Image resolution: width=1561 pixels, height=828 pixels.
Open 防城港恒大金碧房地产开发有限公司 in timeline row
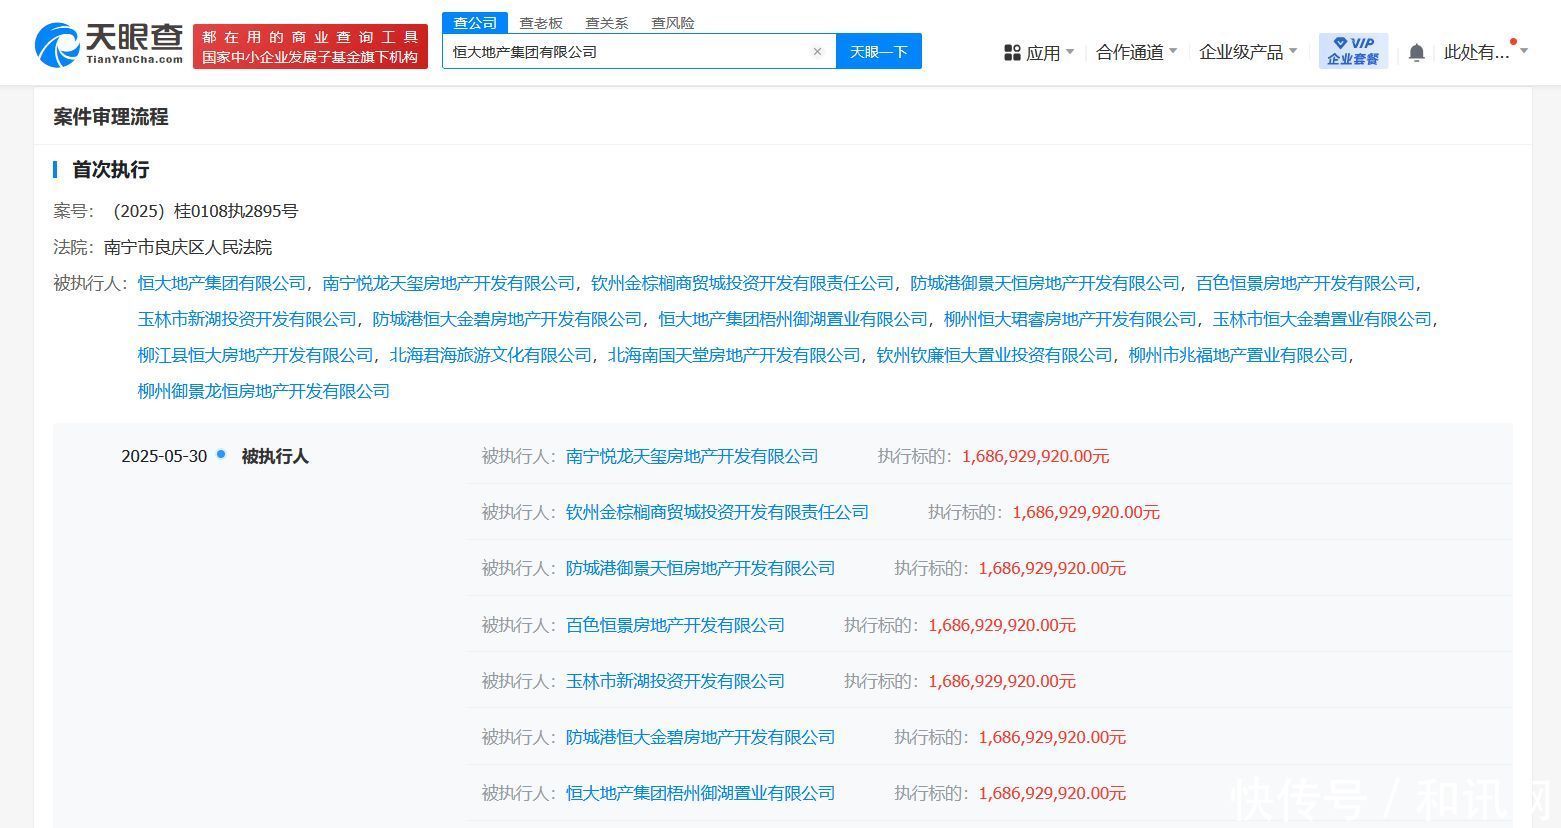point(700,737)
